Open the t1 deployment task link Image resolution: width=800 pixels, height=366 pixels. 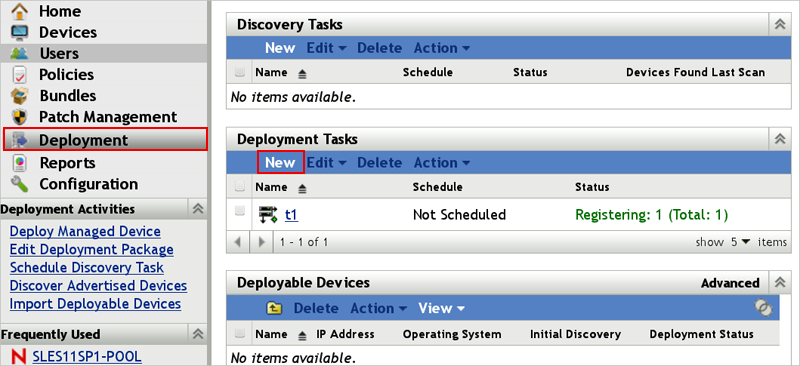point(291,215)
